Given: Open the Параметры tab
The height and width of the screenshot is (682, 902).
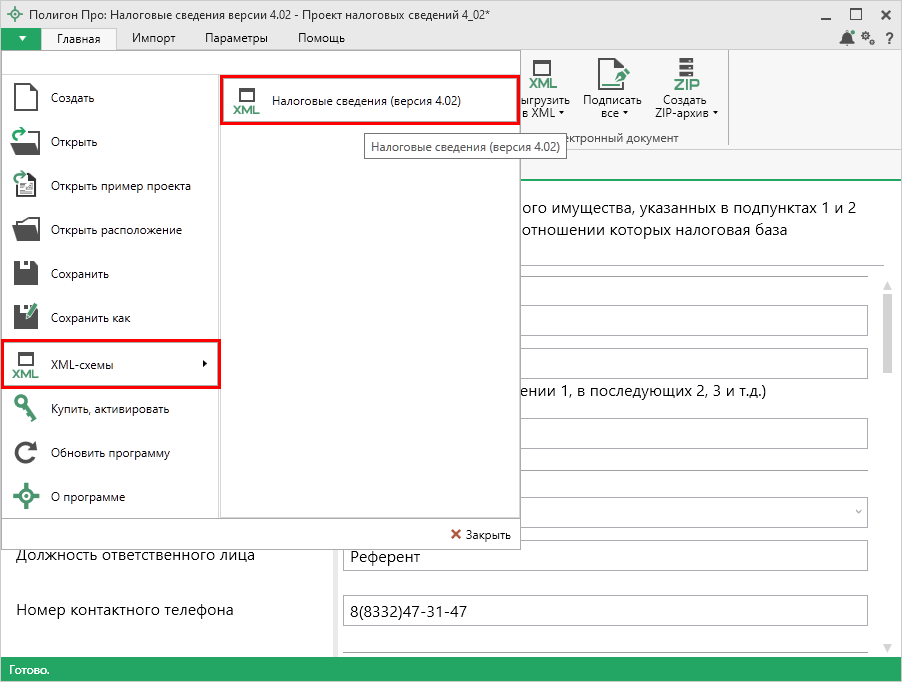Looking at the screenshot, I should pyautogui.click(x=236, y=38).
